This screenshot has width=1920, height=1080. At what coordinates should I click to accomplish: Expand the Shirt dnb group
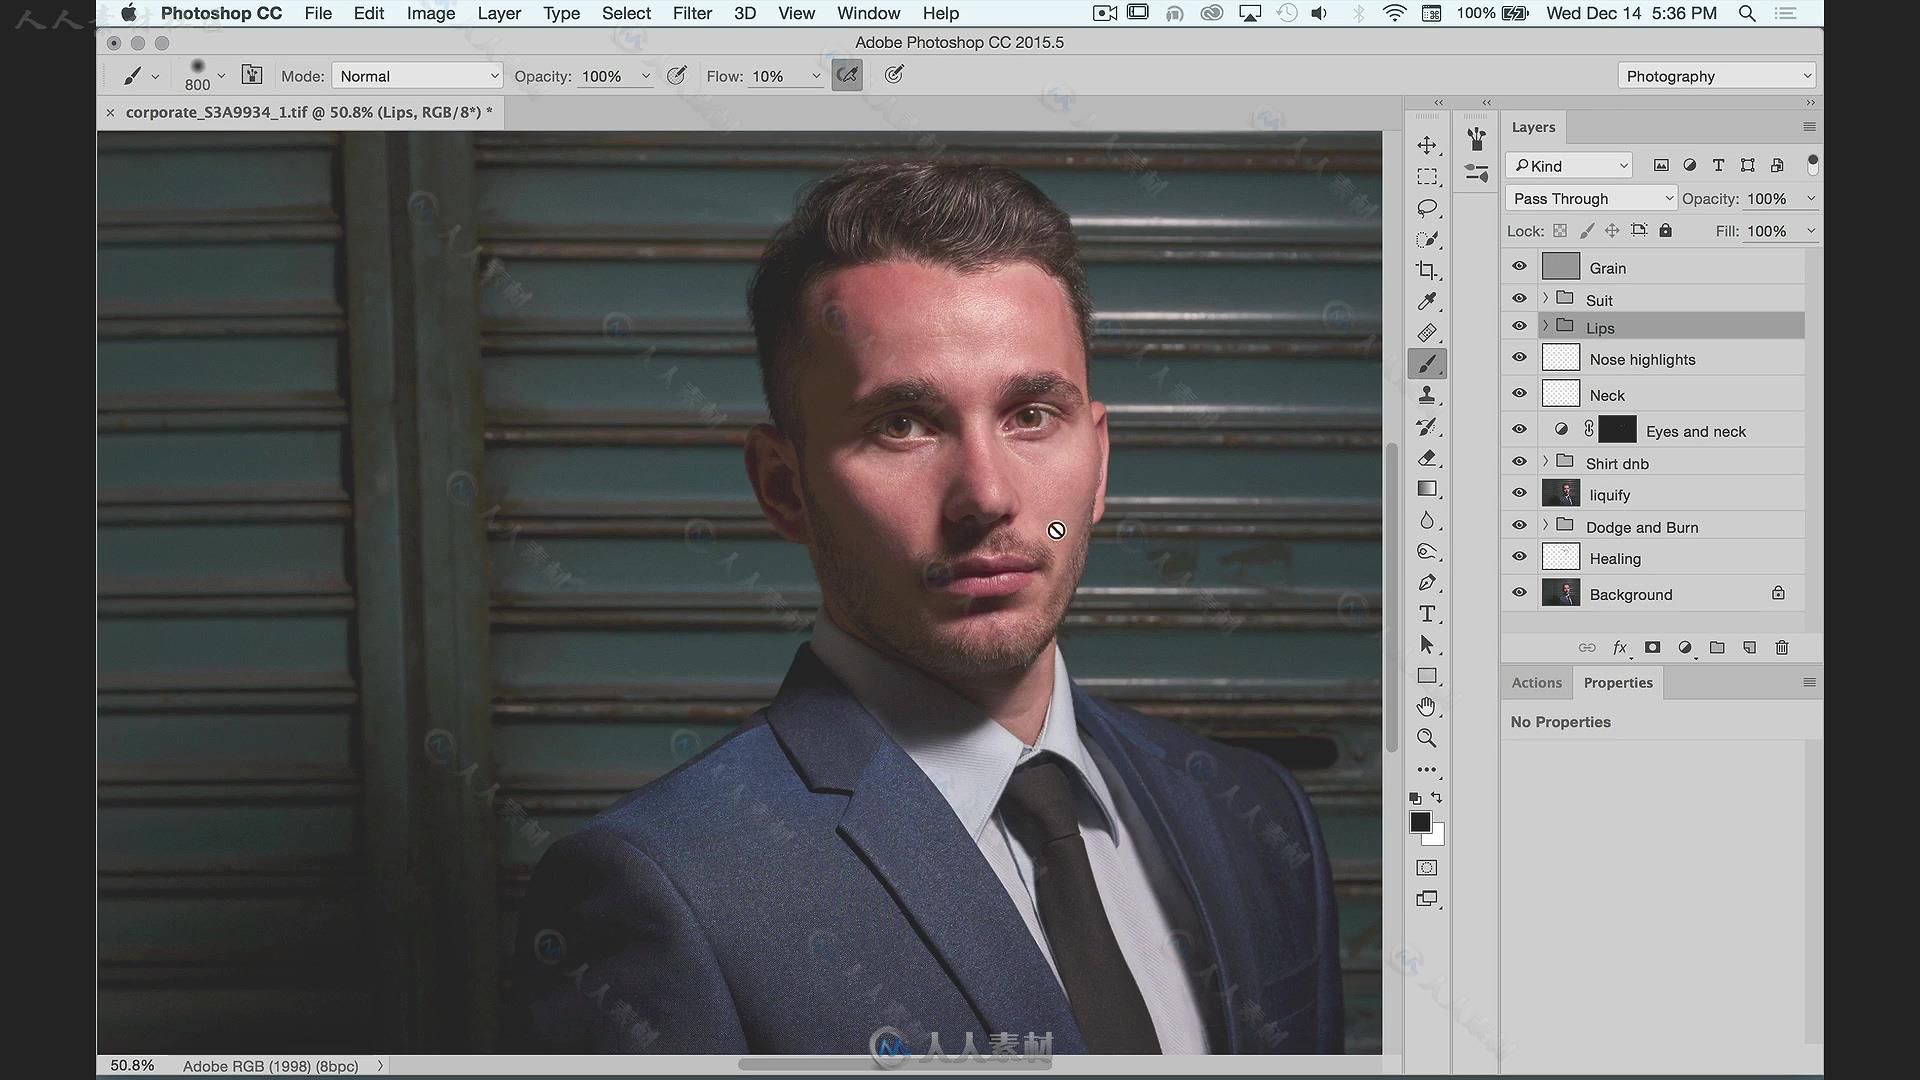[x=1546, y=461]
